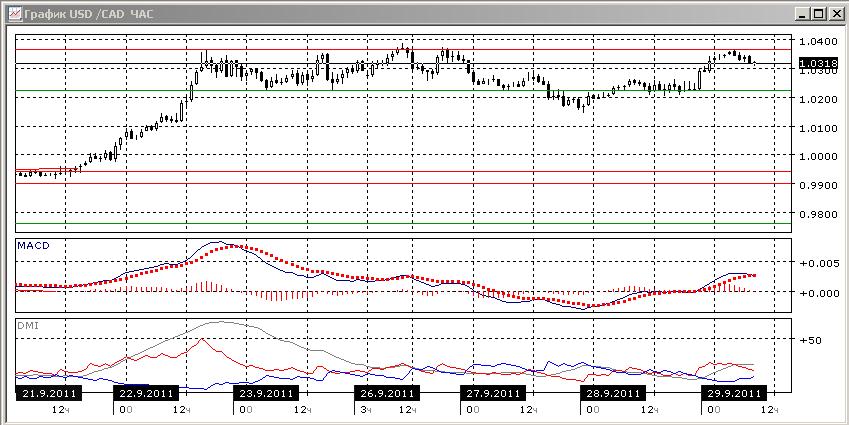This screenshot has height=425, width=849.
Task: Click the 1.0400 price axis label
Action: click(x=818, y=41)
